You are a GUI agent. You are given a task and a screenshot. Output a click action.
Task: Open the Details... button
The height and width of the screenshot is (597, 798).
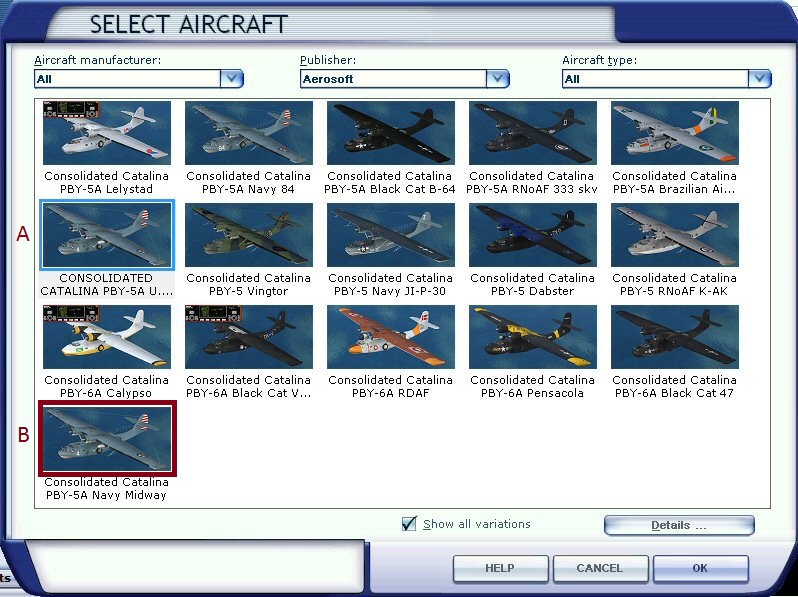click(679, 525)
